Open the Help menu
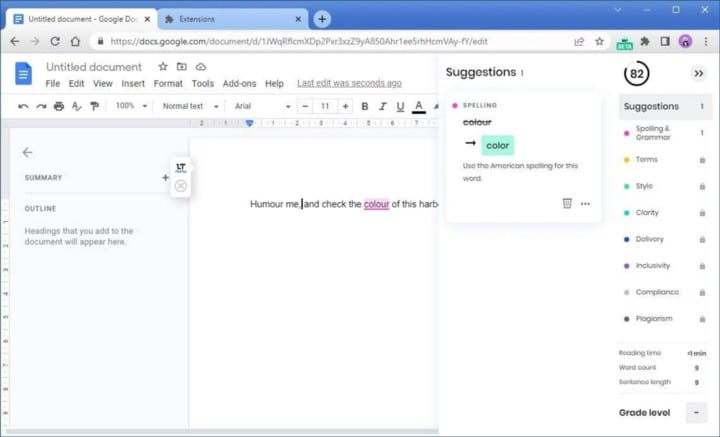Image resolution: width=720 pixels, height=437 pixels. 274,84
